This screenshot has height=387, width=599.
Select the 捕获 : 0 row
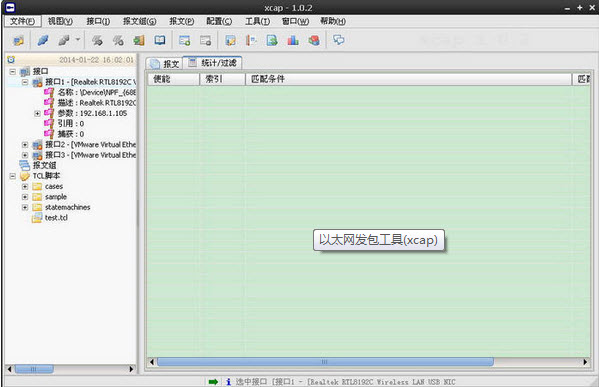[x=64, y=134]
